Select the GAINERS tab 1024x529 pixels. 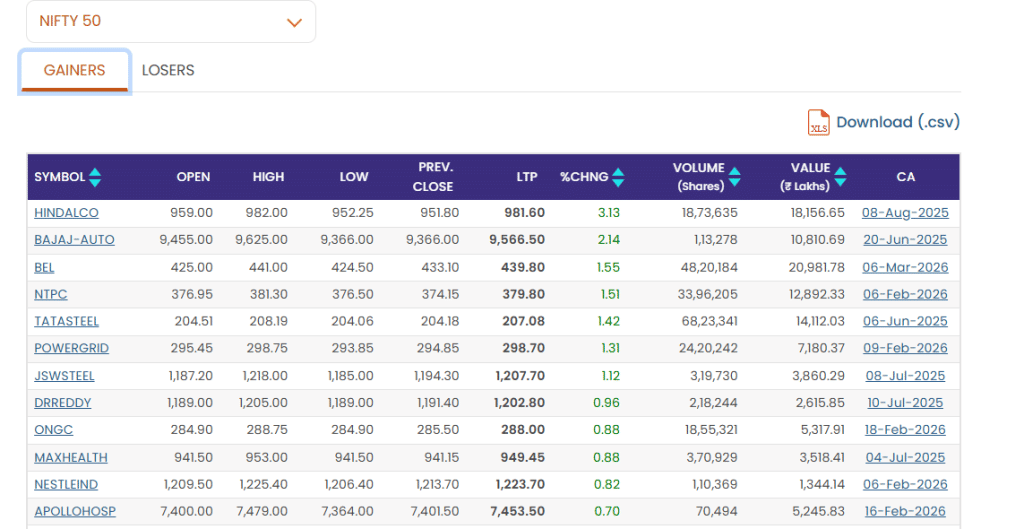click(74, 70)
